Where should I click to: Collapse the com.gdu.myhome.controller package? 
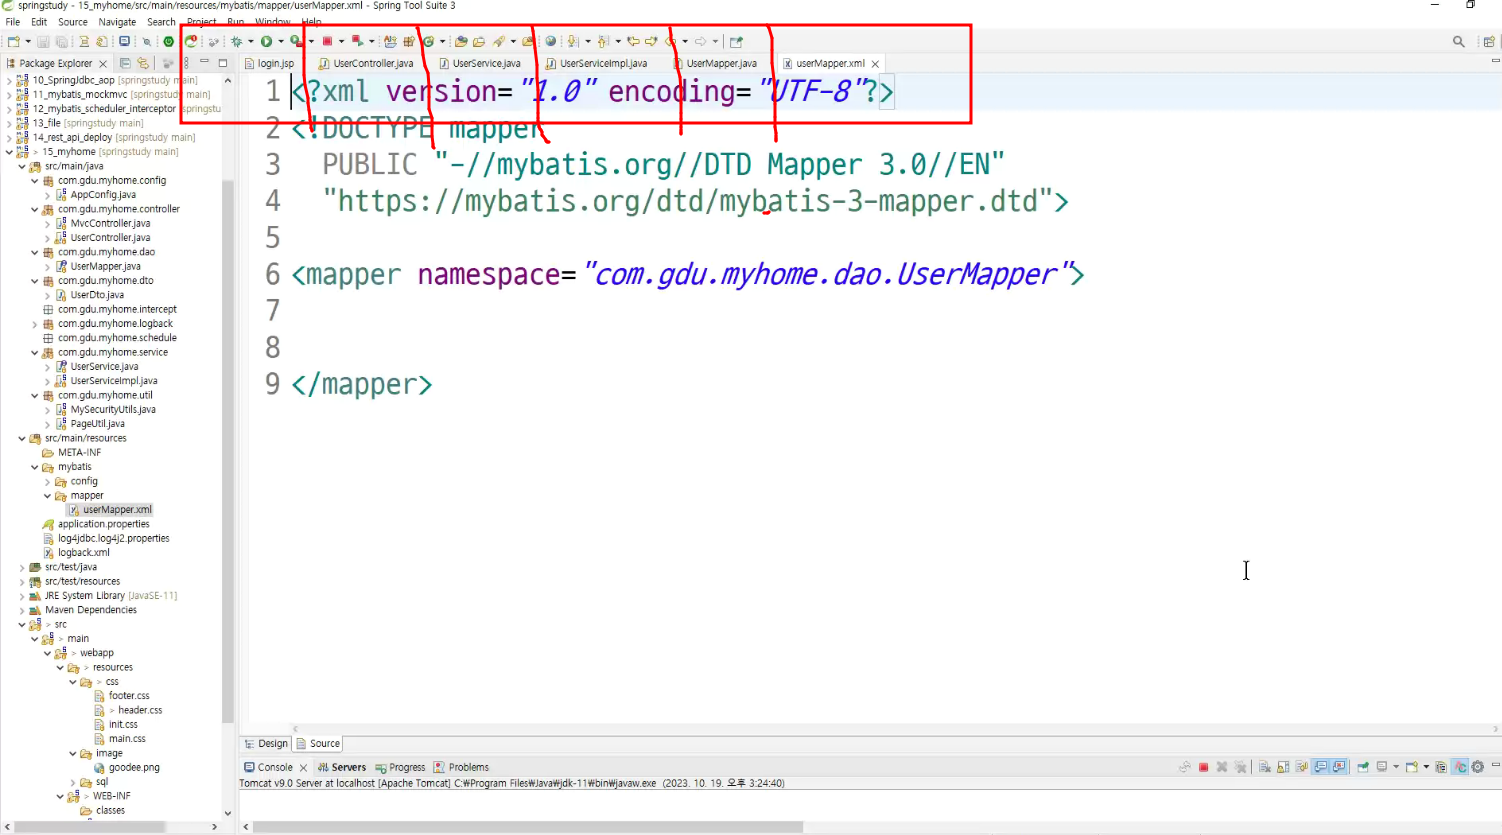pos(35,209)
